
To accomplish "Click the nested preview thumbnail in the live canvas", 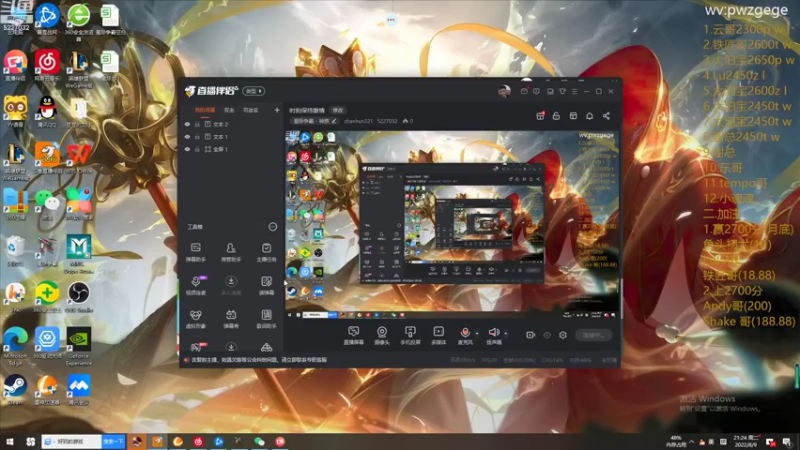I will (451, 223).
